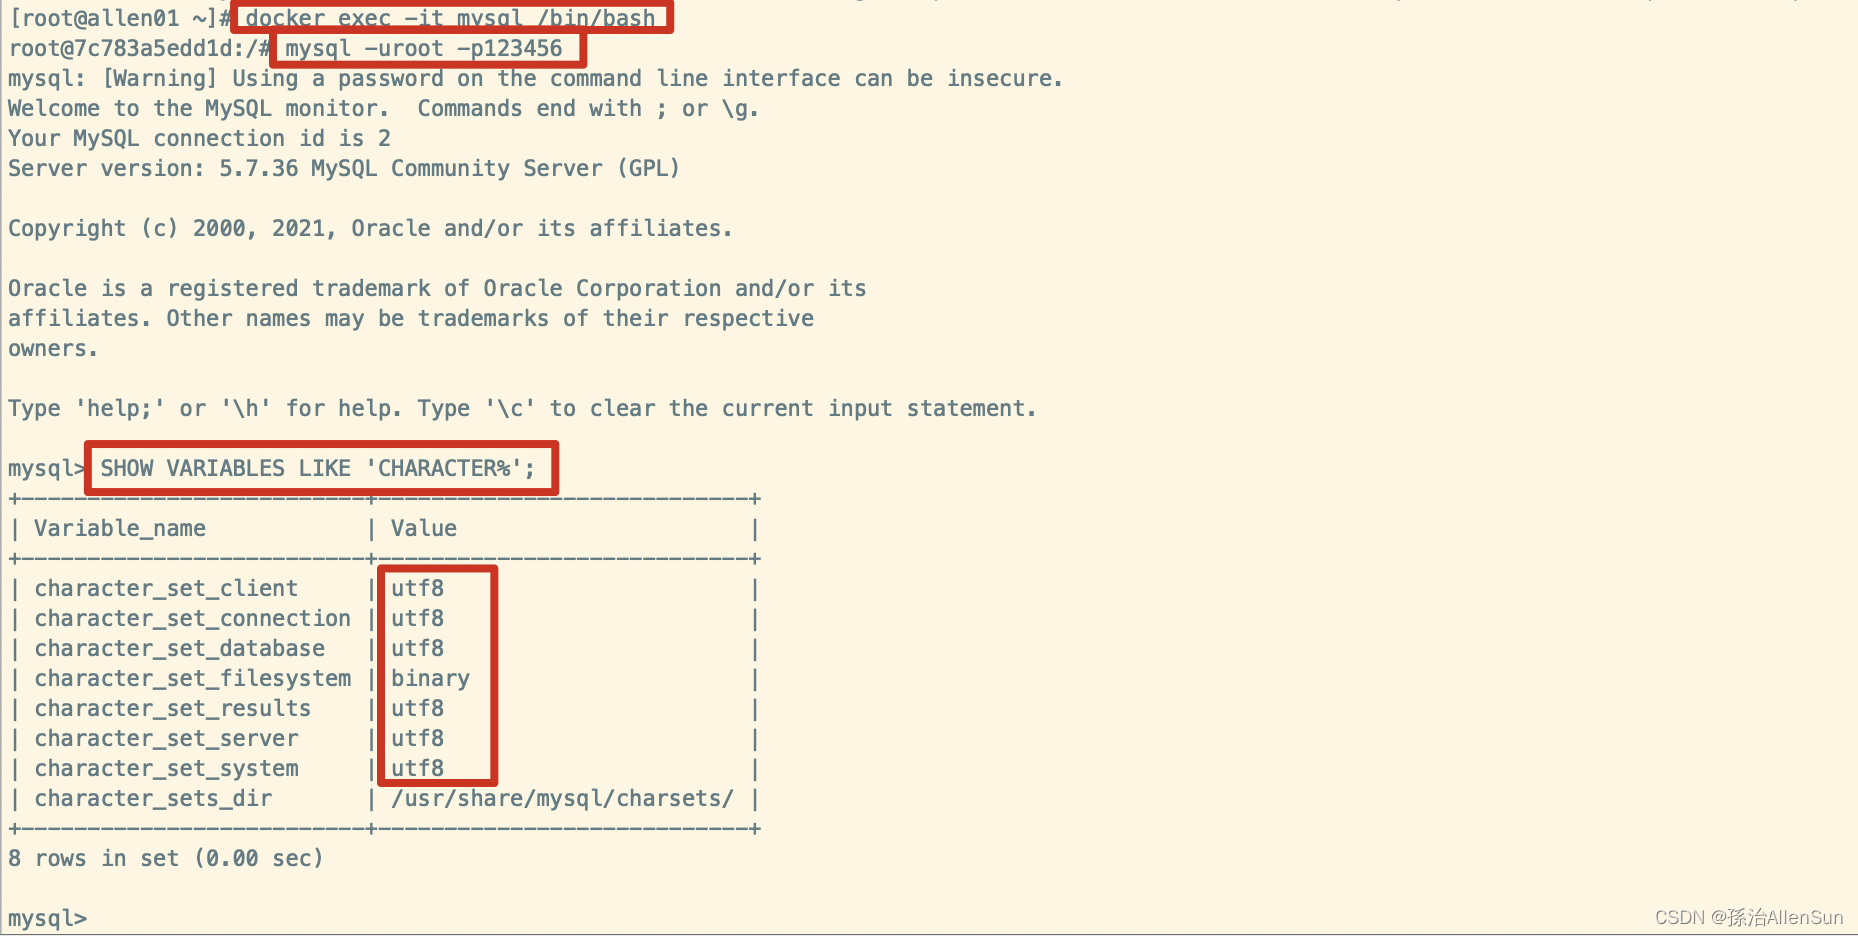
Task: Click the Variable_name column header
Action: coord(120,528)
